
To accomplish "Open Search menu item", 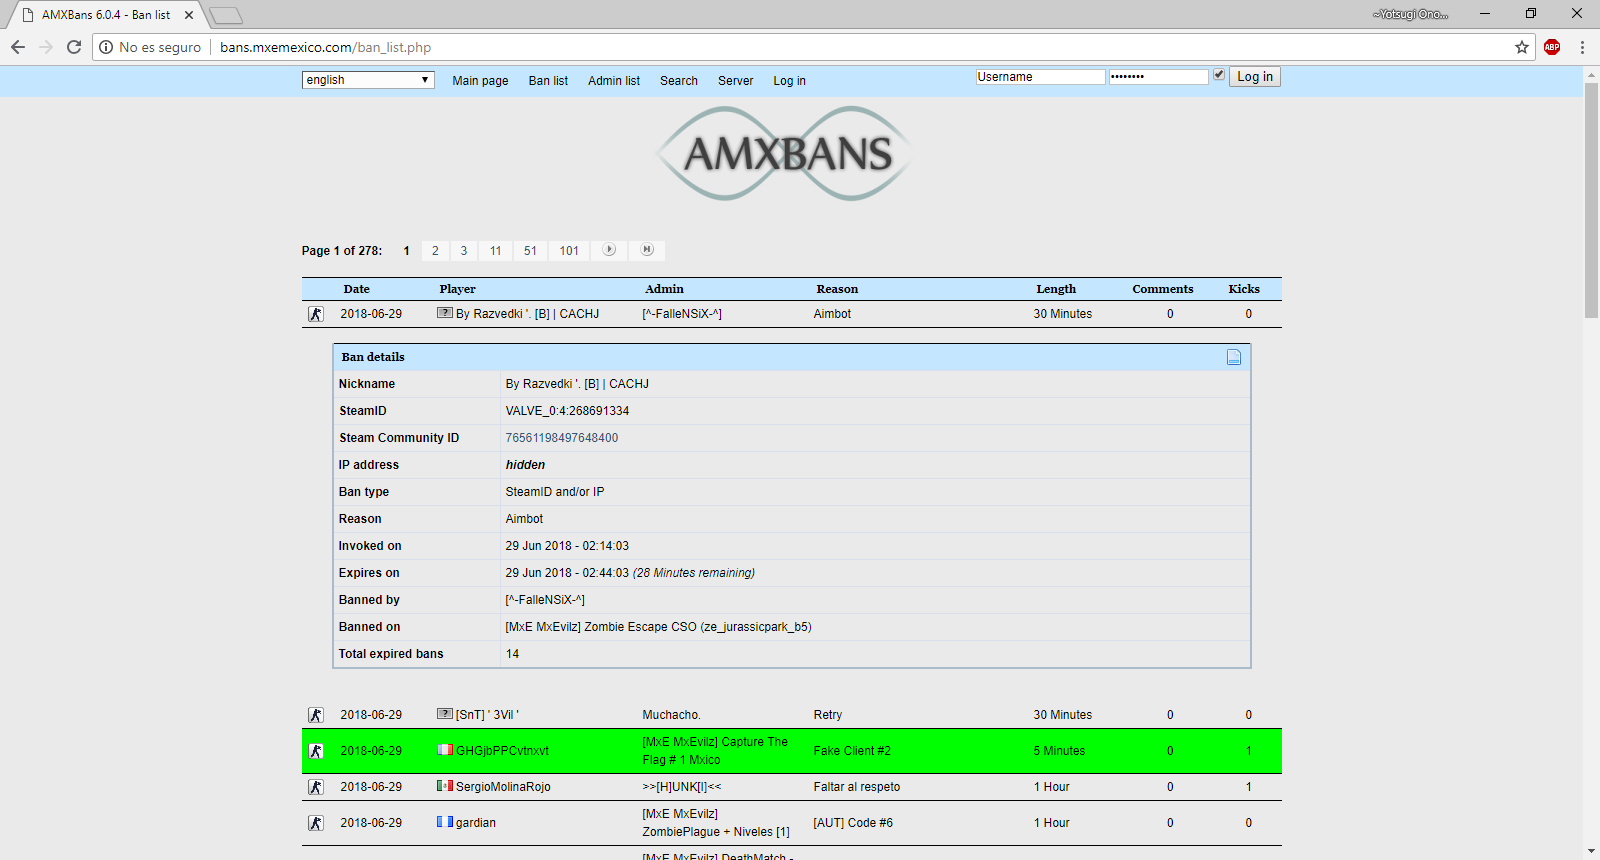I will pos(679,81).
